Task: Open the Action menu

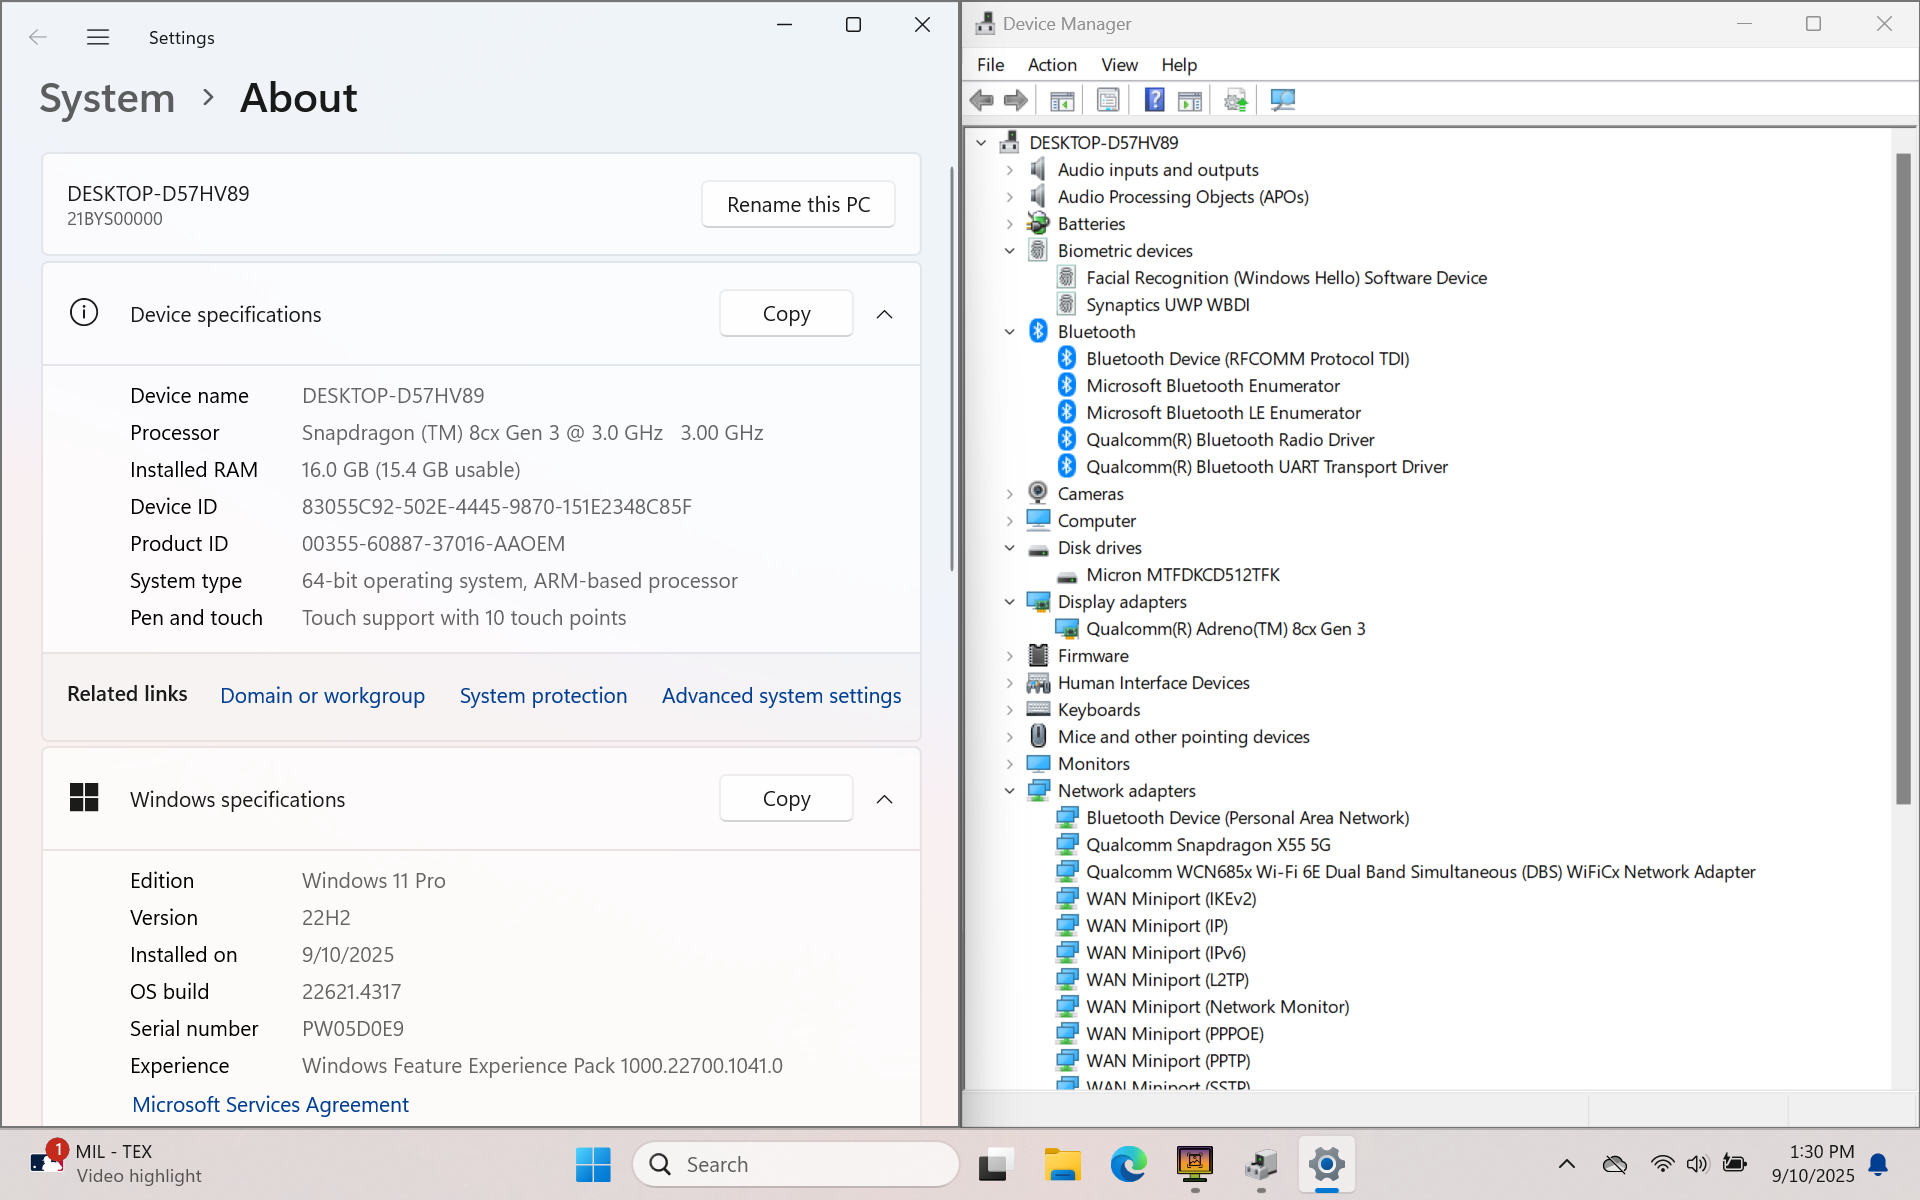Action: tap(1052, 65)
